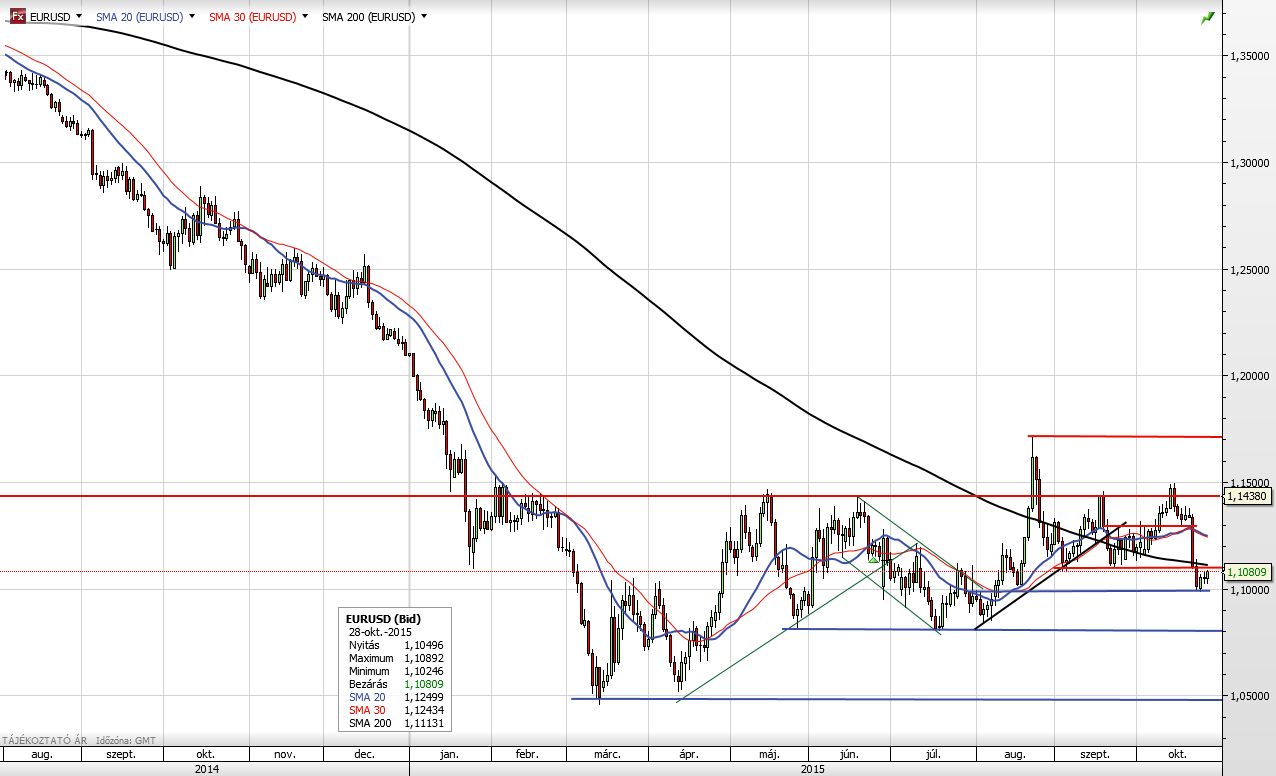Expand the SMA 200 (EURUSD) indicator dropdown
The width and height of the screenshot is (1276, 776).
pyautogui.click(x=424, y=17)
